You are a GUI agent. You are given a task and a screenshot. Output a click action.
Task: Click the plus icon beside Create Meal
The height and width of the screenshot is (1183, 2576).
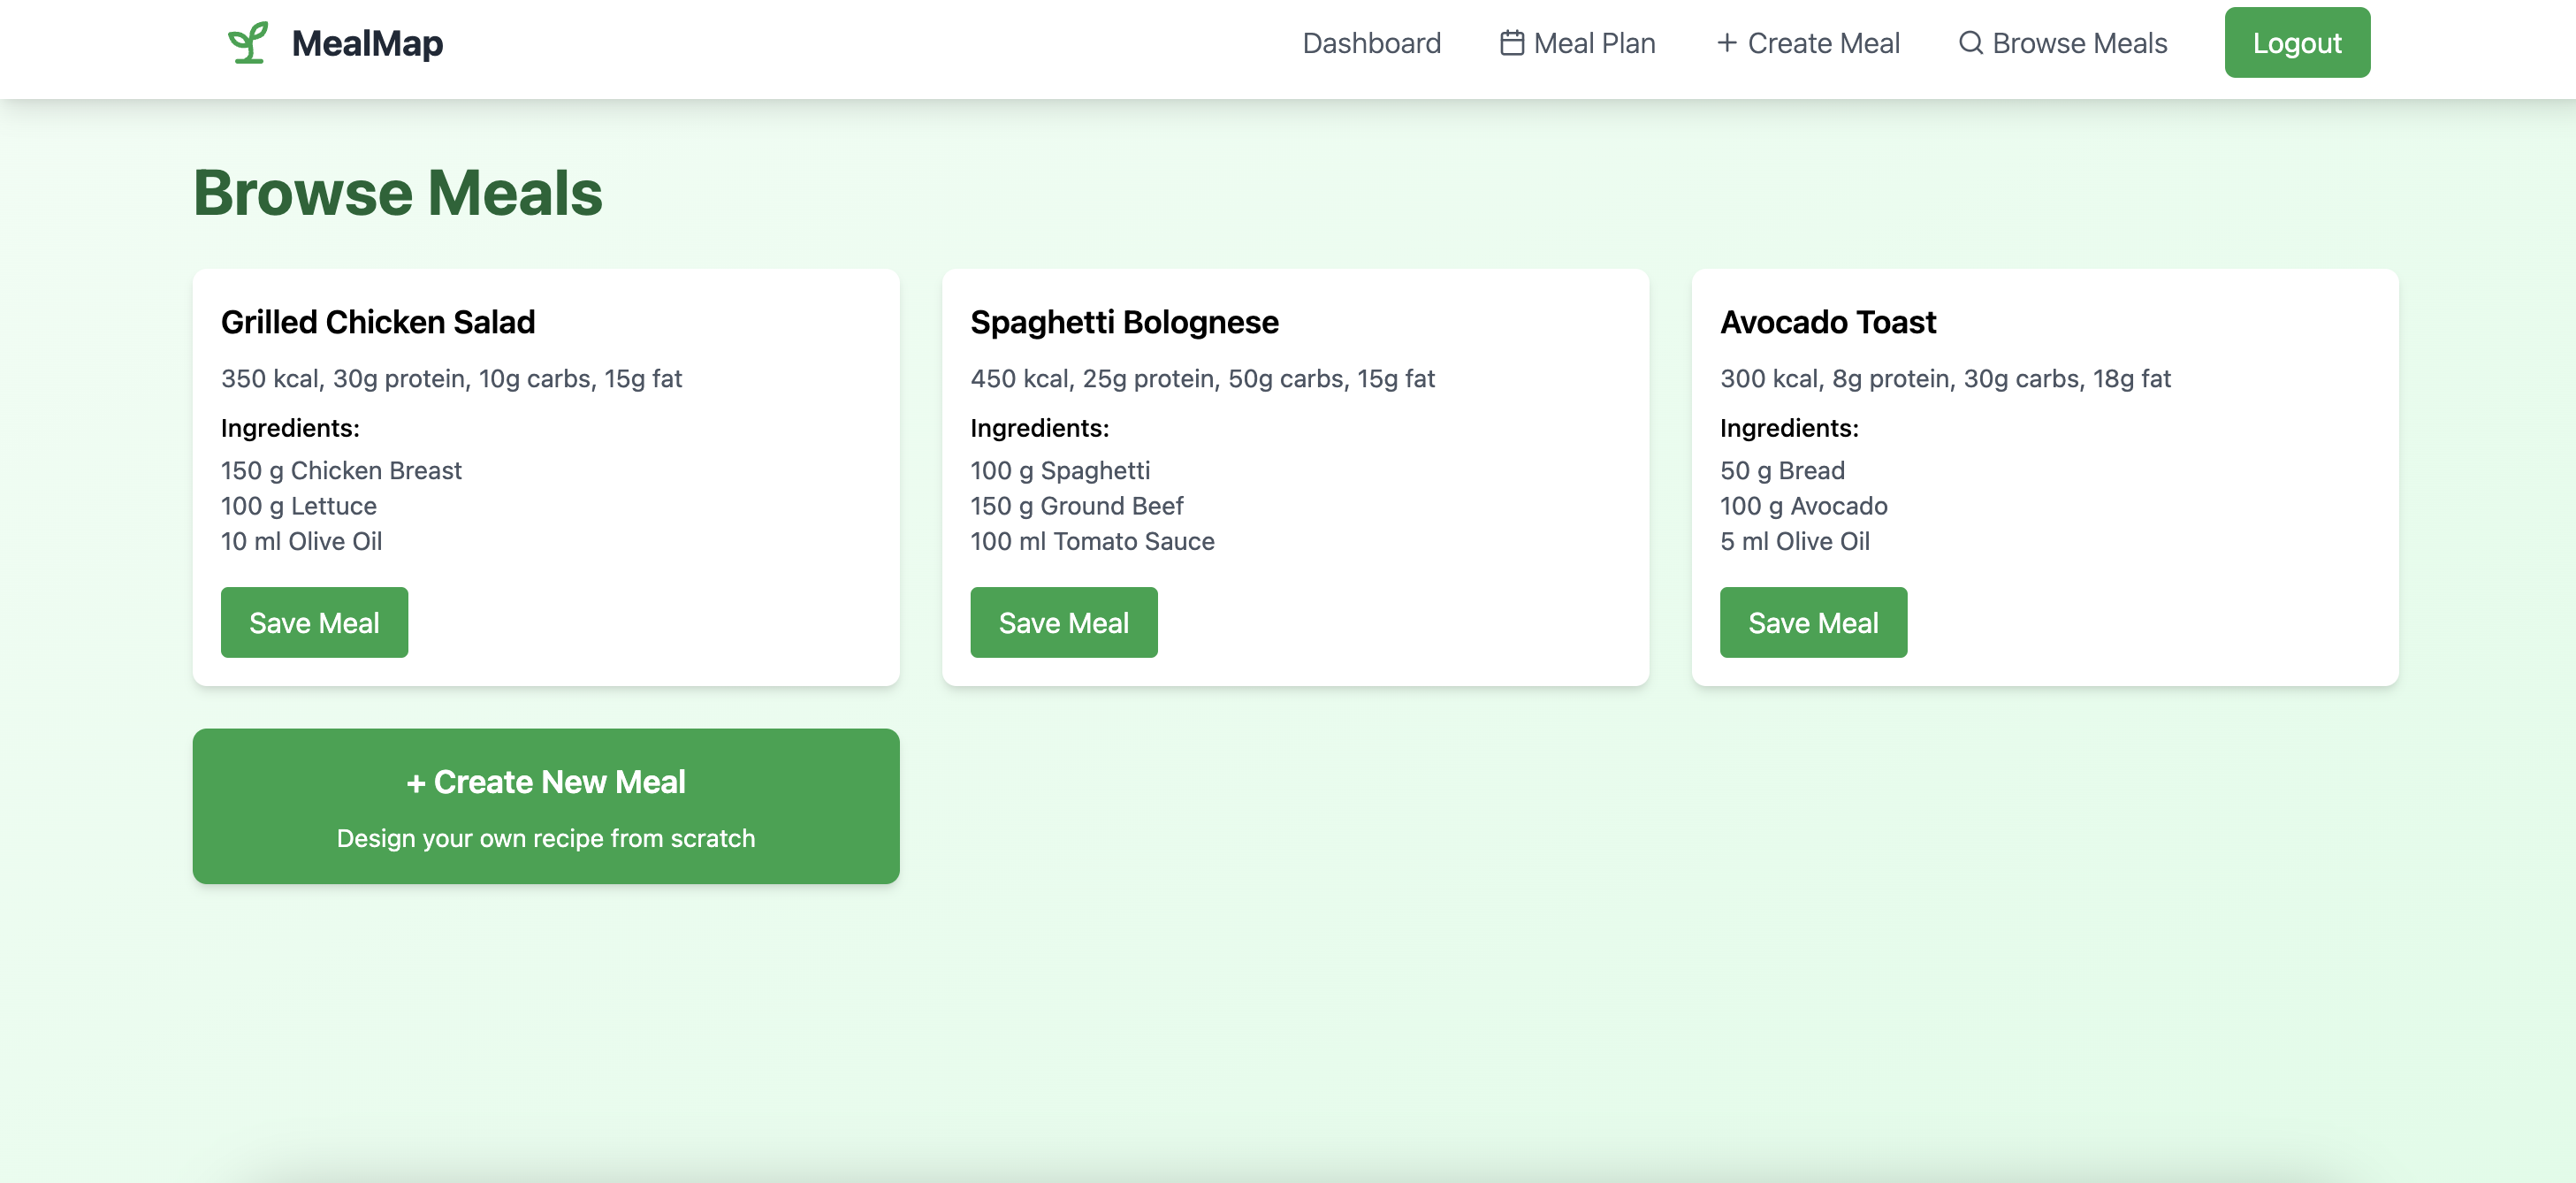point(1726,43)
